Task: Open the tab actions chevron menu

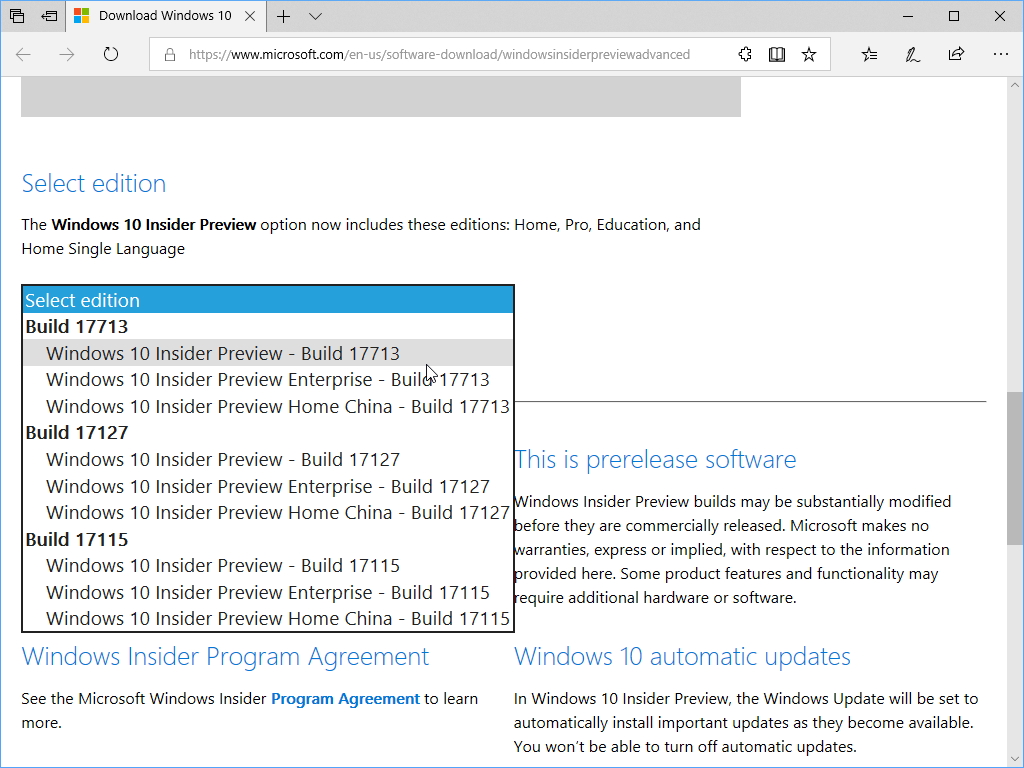Action: coord(316,16)
